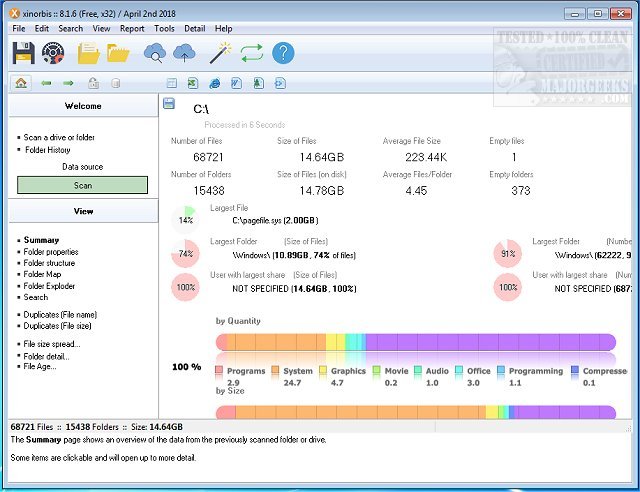This screenshot has height=492, width=640.
Task: Click the Programming legend color swatch
Action: click(x=501, y=371)
